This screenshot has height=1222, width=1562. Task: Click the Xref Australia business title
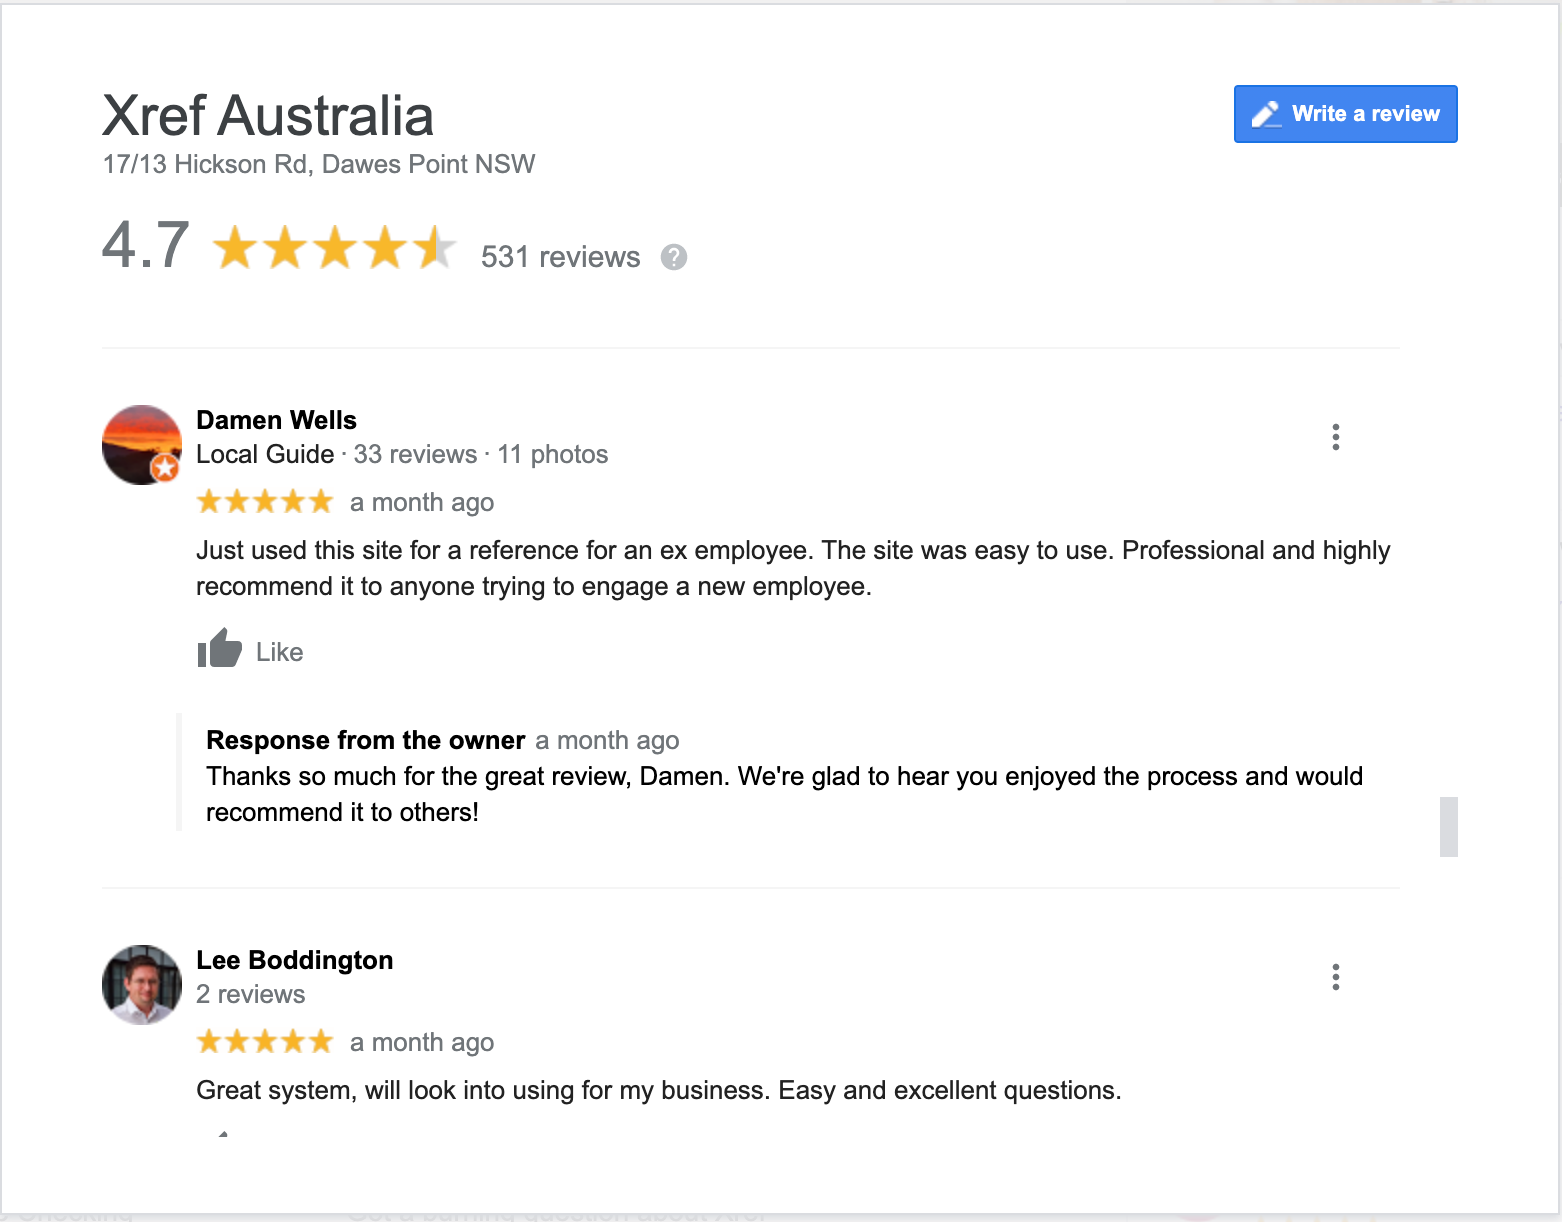(x=268, y=116)
